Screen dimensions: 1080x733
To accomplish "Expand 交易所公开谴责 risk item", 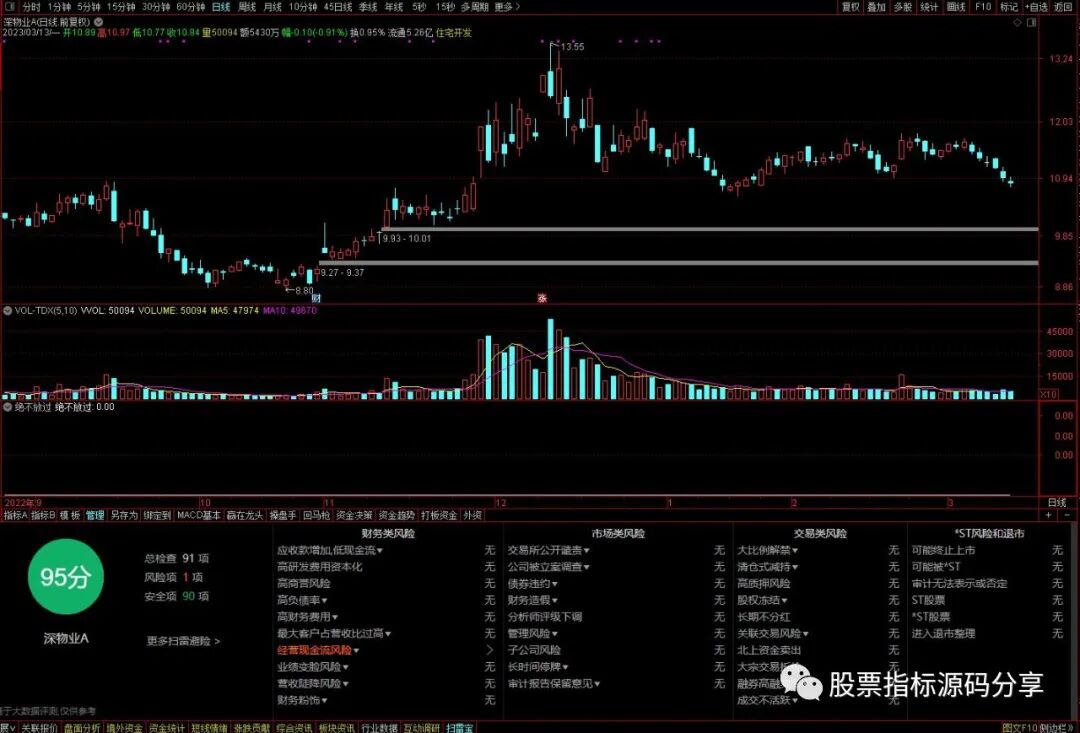I will pos(549,550).
